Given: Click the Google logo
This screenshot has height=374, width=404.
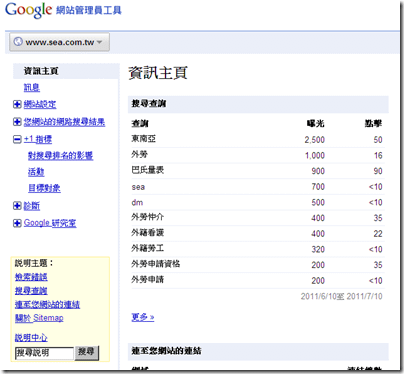Looking at the screenshot, I should click(29, 9).
